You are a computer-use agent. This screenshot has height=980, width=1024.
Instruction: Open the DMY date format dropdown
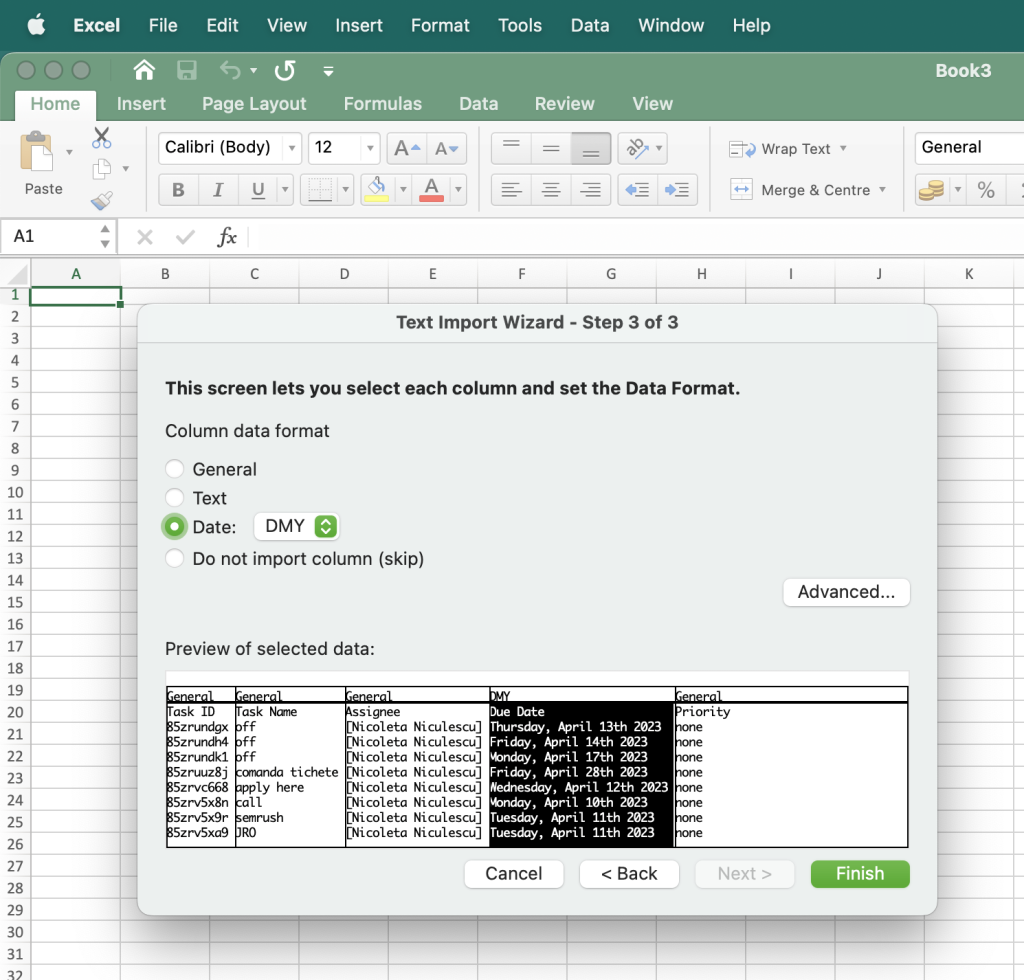(x=296, y=525)
